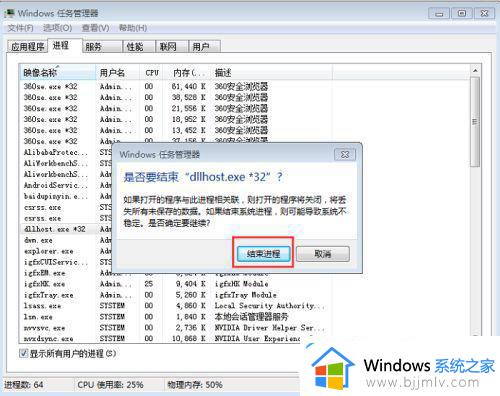Close the Task Manager window
This screenshot has width=500, height=396.
(x=484, y=14)
